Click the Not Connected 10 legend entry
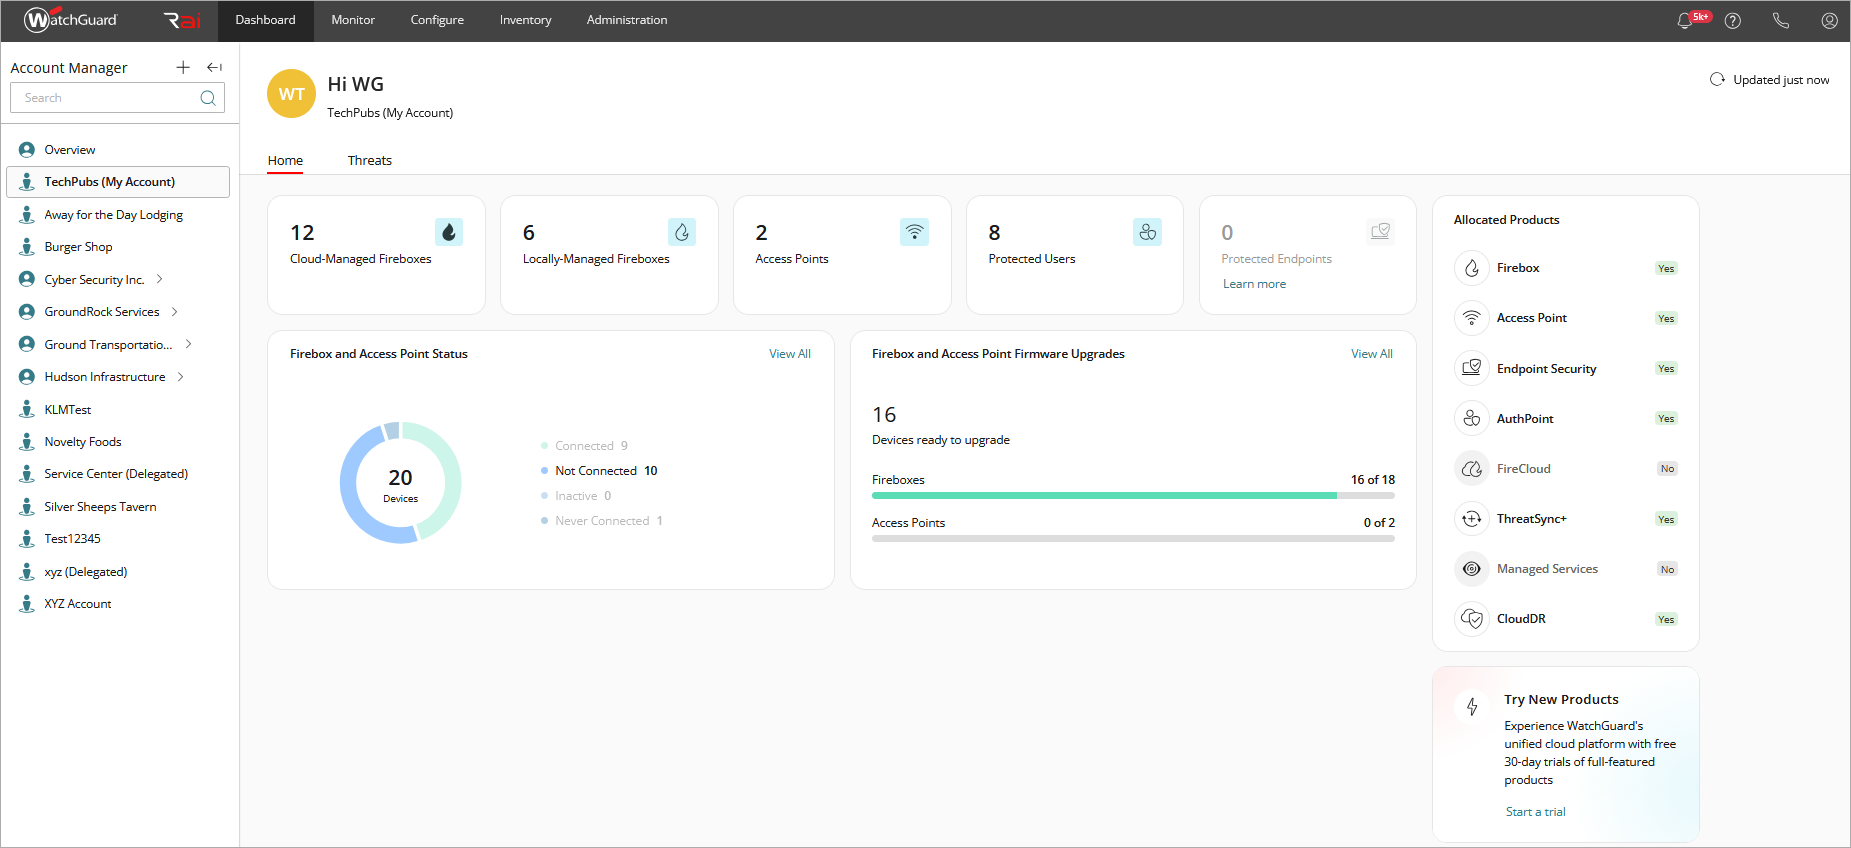The width and height of the screenshot is (1851, 848). pyautogui.click(x=599, y=471)
